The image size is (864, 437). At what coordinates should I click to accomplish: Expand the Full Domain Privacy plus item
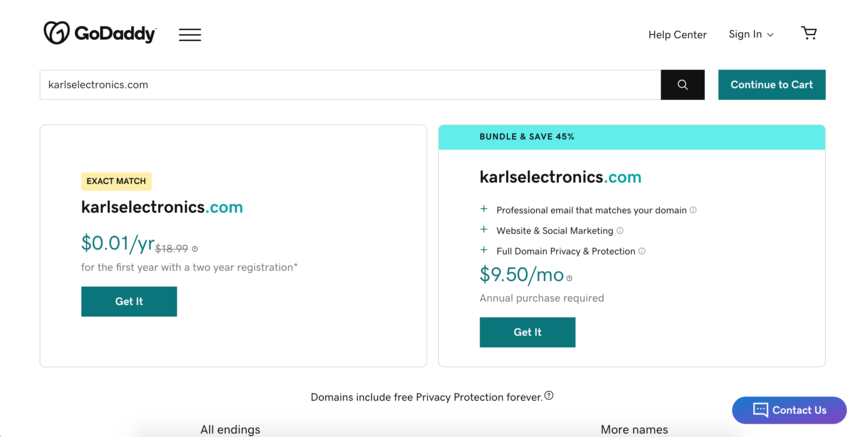pos(484,251)
